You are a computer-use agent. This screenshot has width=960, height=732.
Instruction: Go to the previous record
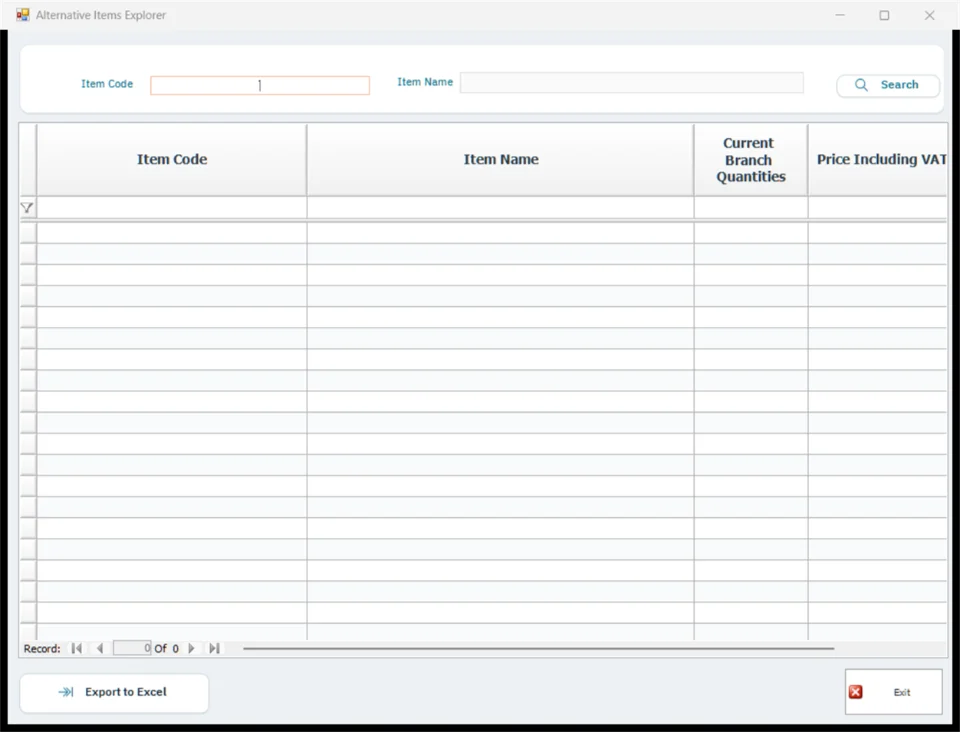pos(100,648)
